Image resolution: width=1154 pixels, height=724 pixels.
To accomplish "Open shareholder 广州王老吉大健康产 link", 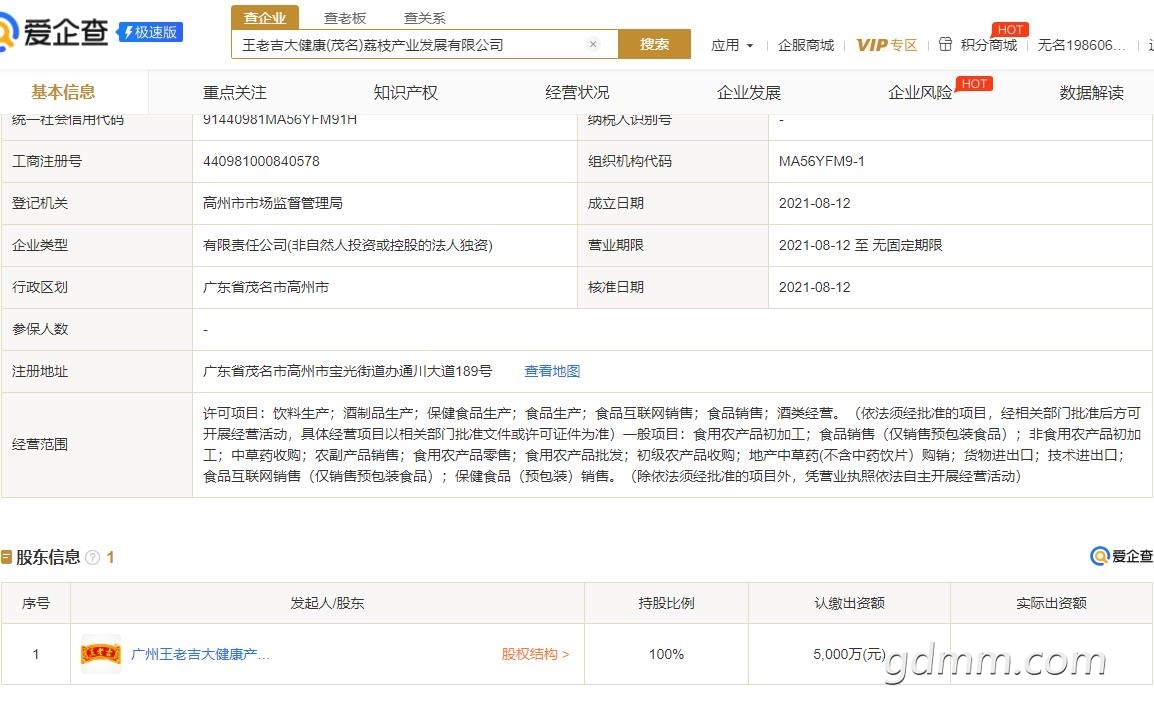I will tap(200, 654).
